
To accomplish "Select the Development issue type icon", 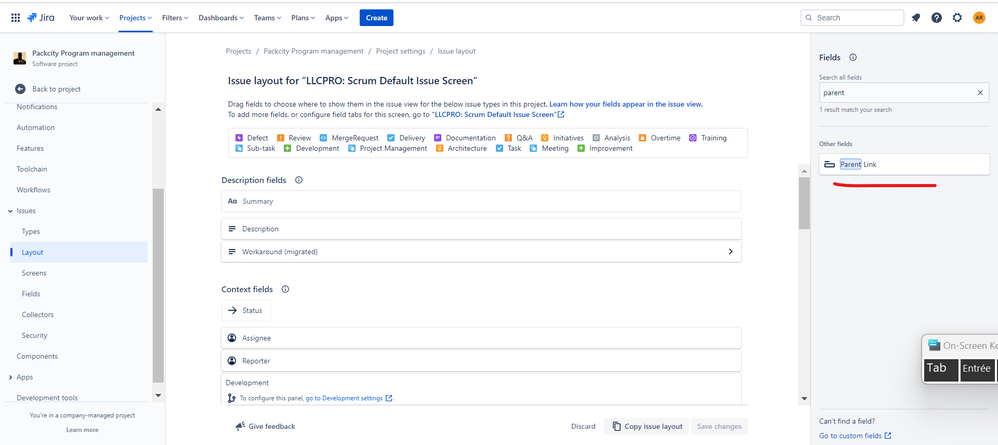I will coord(288,148).
